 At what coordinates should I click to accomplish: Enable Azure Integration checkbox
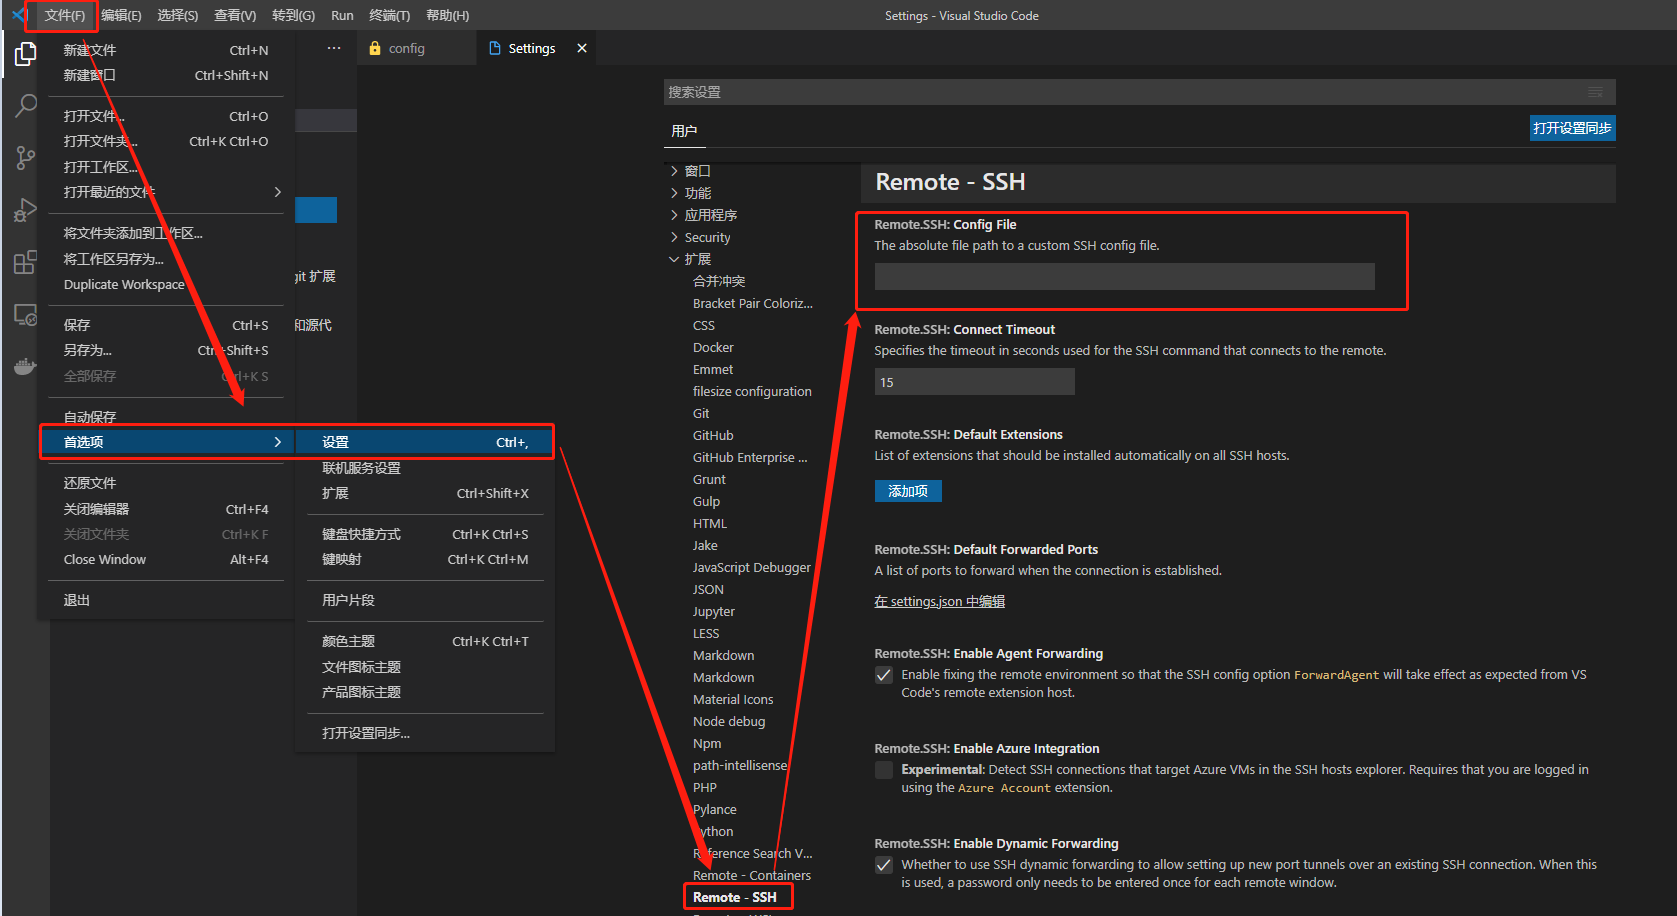point(884,770)
